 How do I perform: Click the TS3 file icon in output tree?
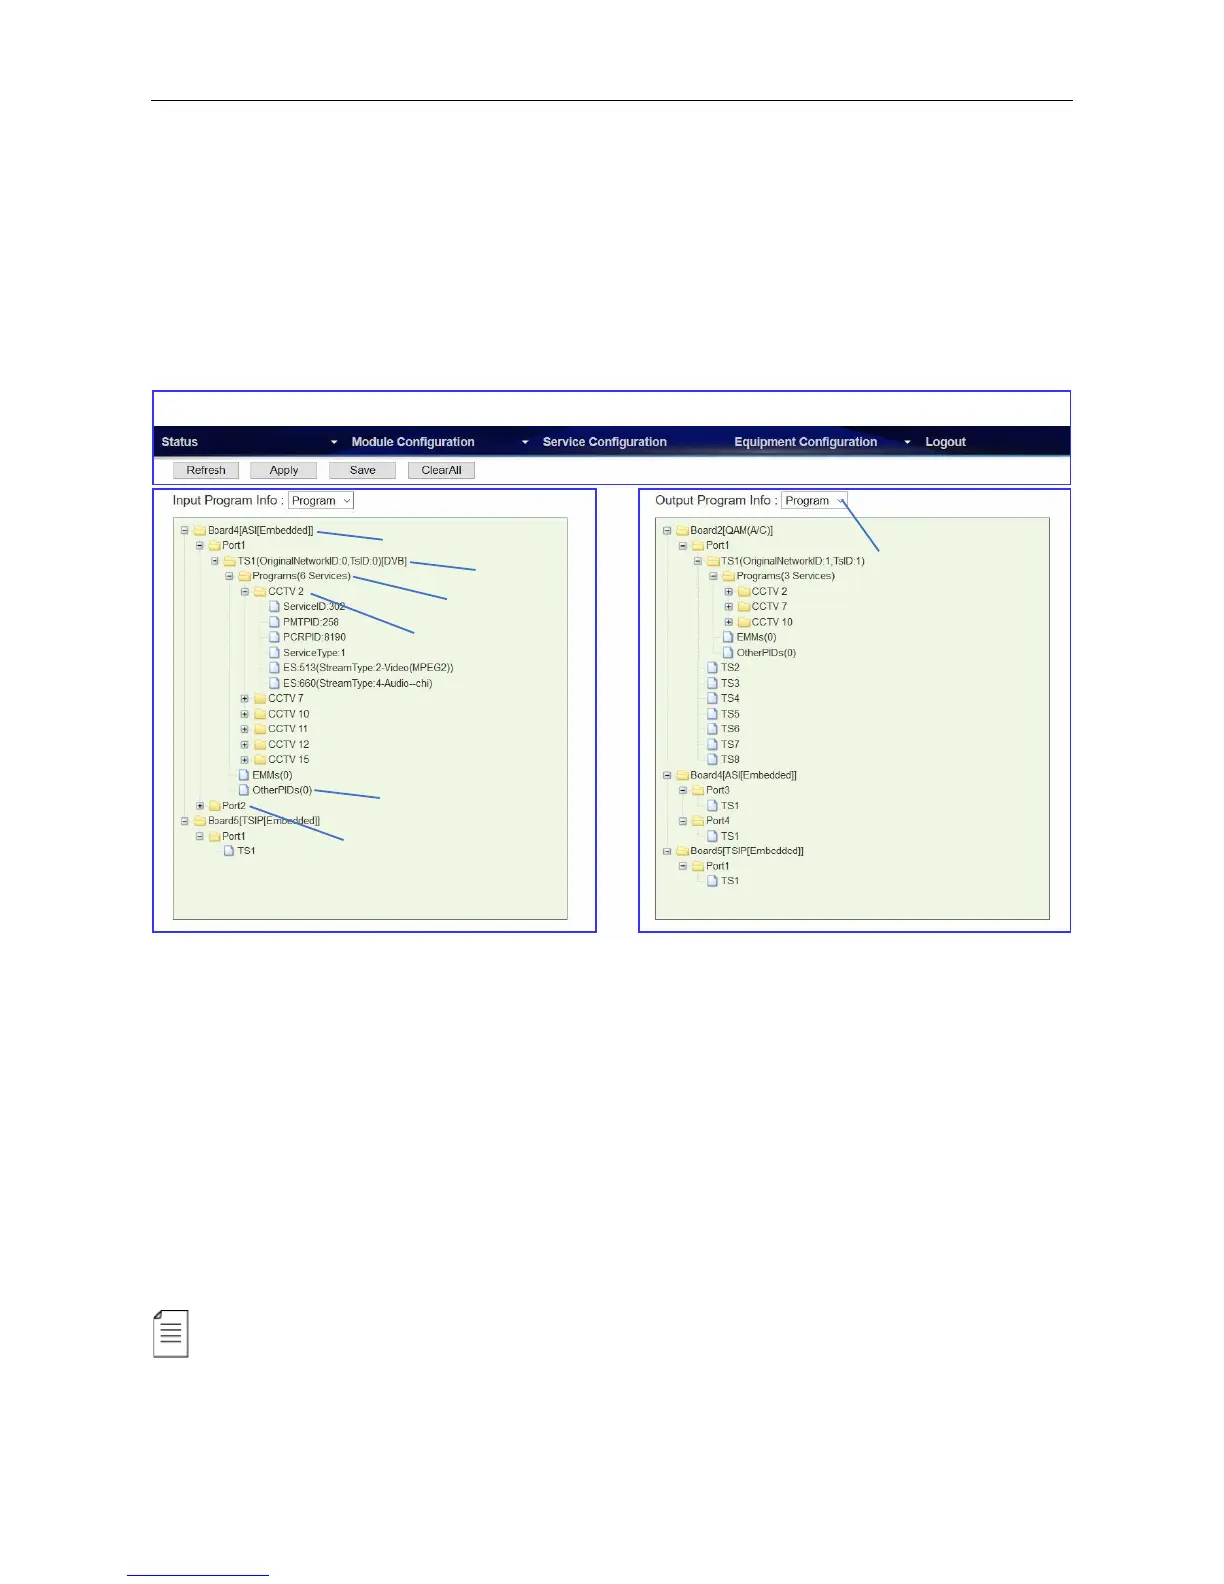click(x=713, y=683)
